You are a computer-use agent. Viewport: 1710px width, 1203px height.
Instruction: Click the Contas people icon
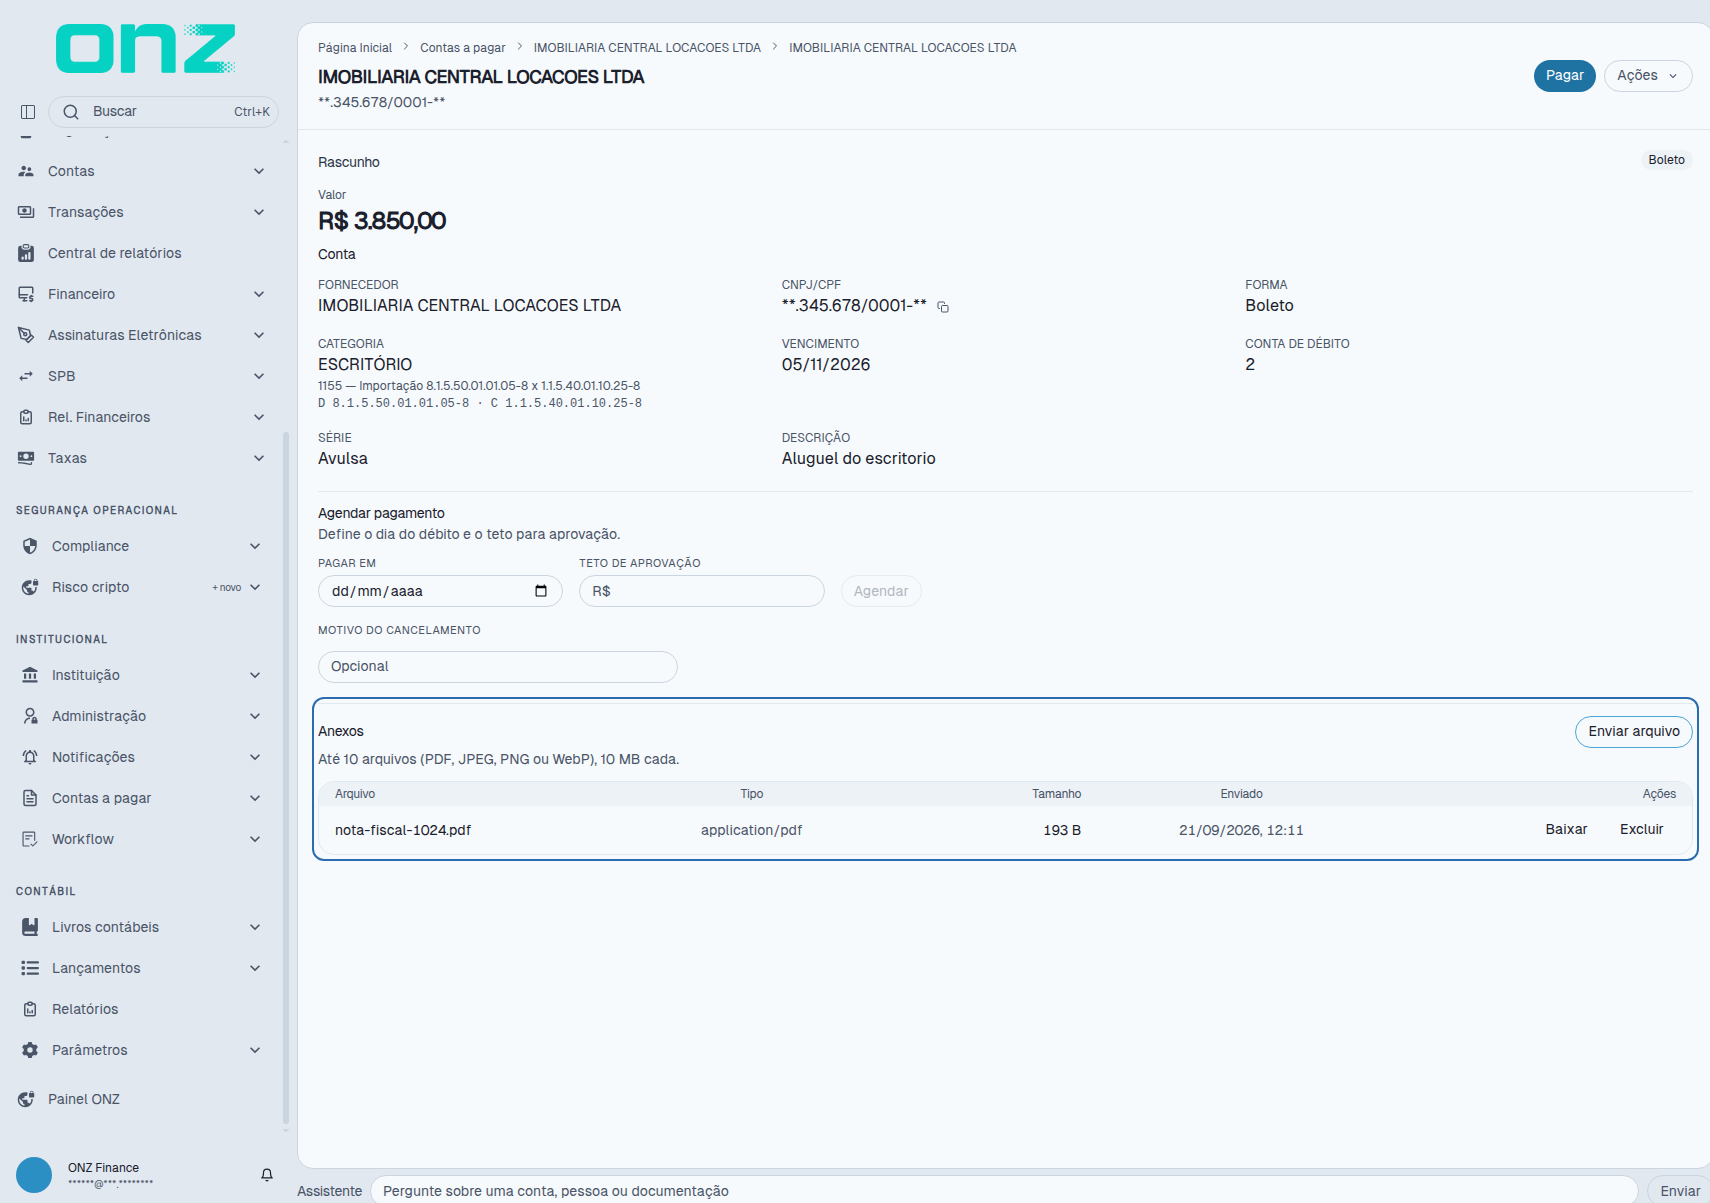point(26,171)
